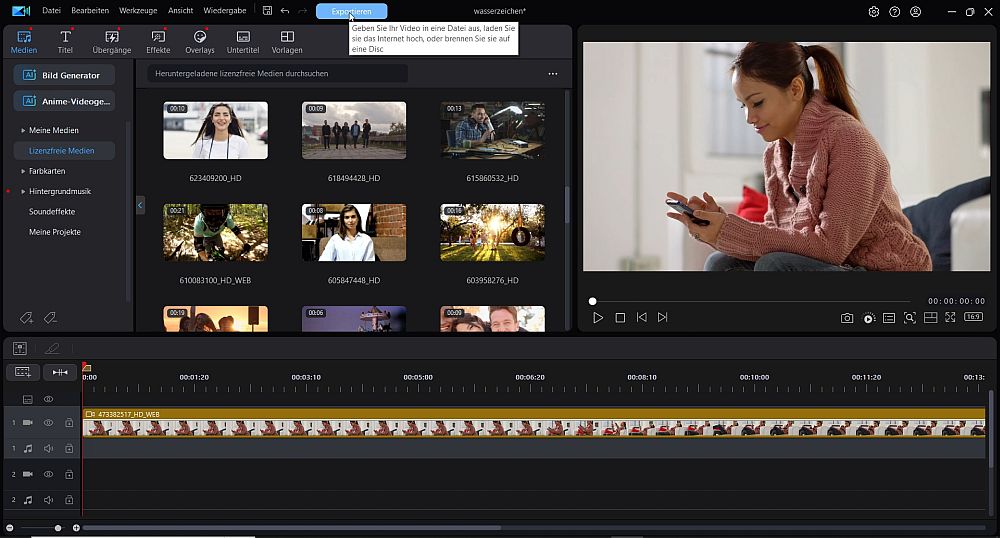Click the media library vertical scrollbar
The width and height of the screenshot is (1000, 538).
pyautogui.click(x=567, y=204)
